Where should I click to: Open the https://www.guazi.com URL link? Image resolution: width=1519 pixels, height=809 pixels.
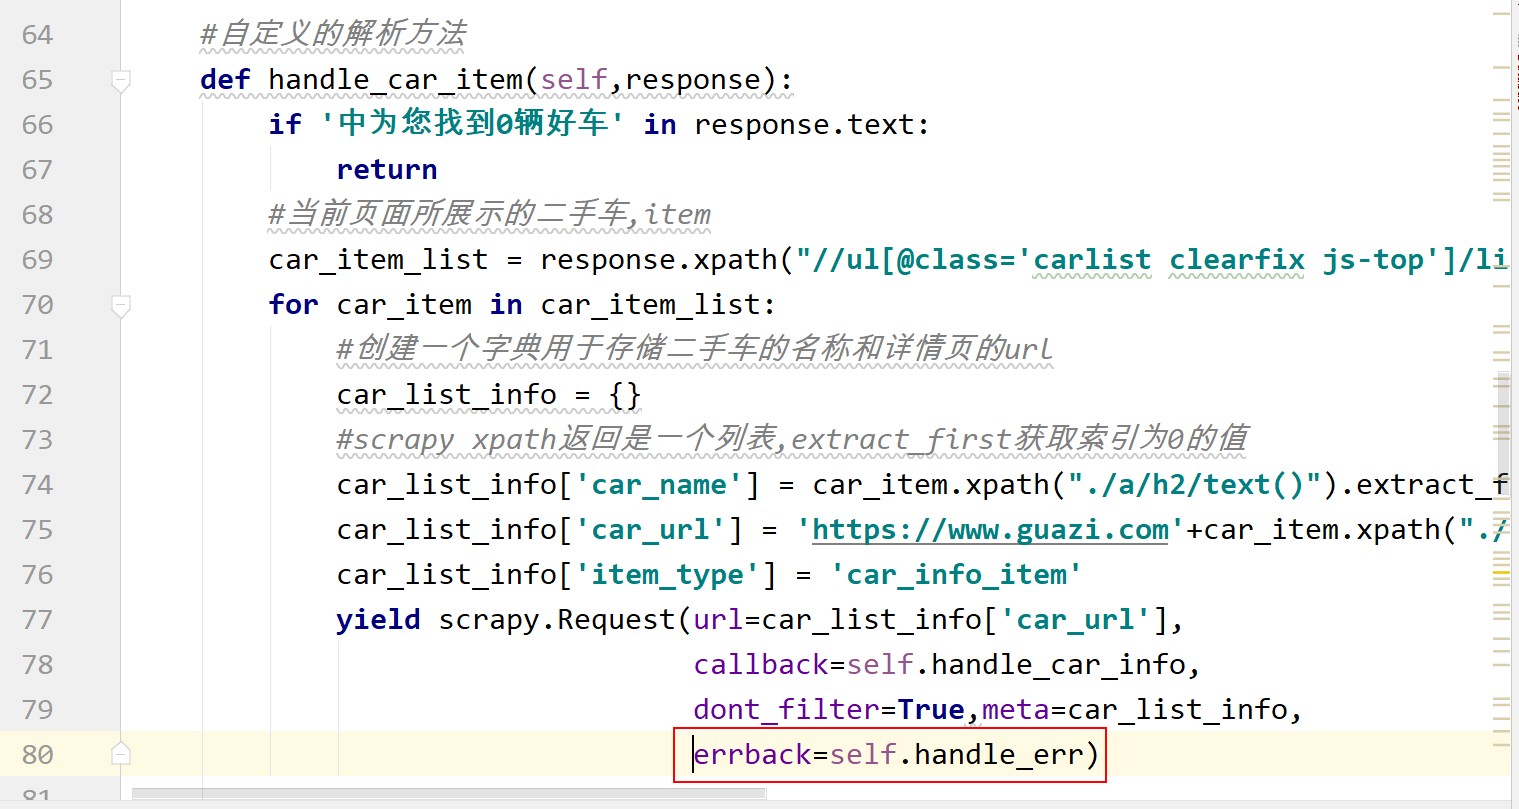coord(990,530)
